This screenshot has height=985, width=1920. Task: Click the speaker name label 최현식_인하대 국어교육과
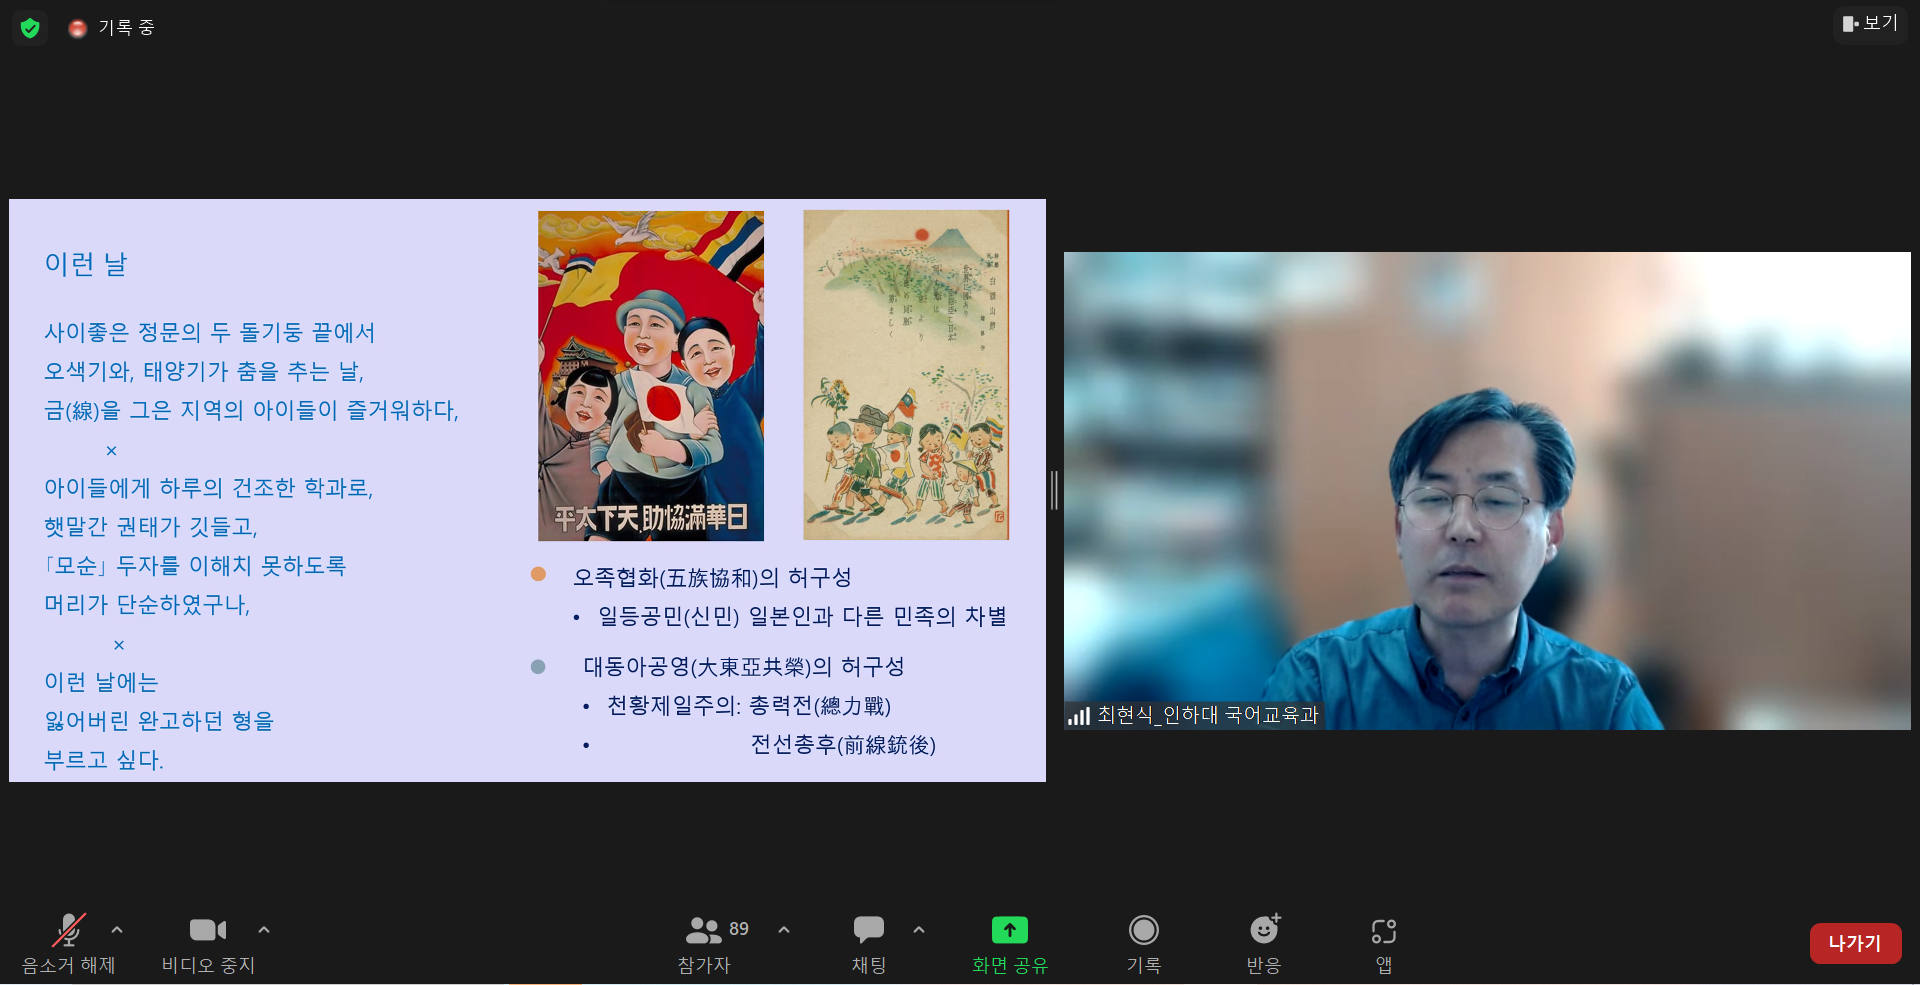(x=1208, y=715)
